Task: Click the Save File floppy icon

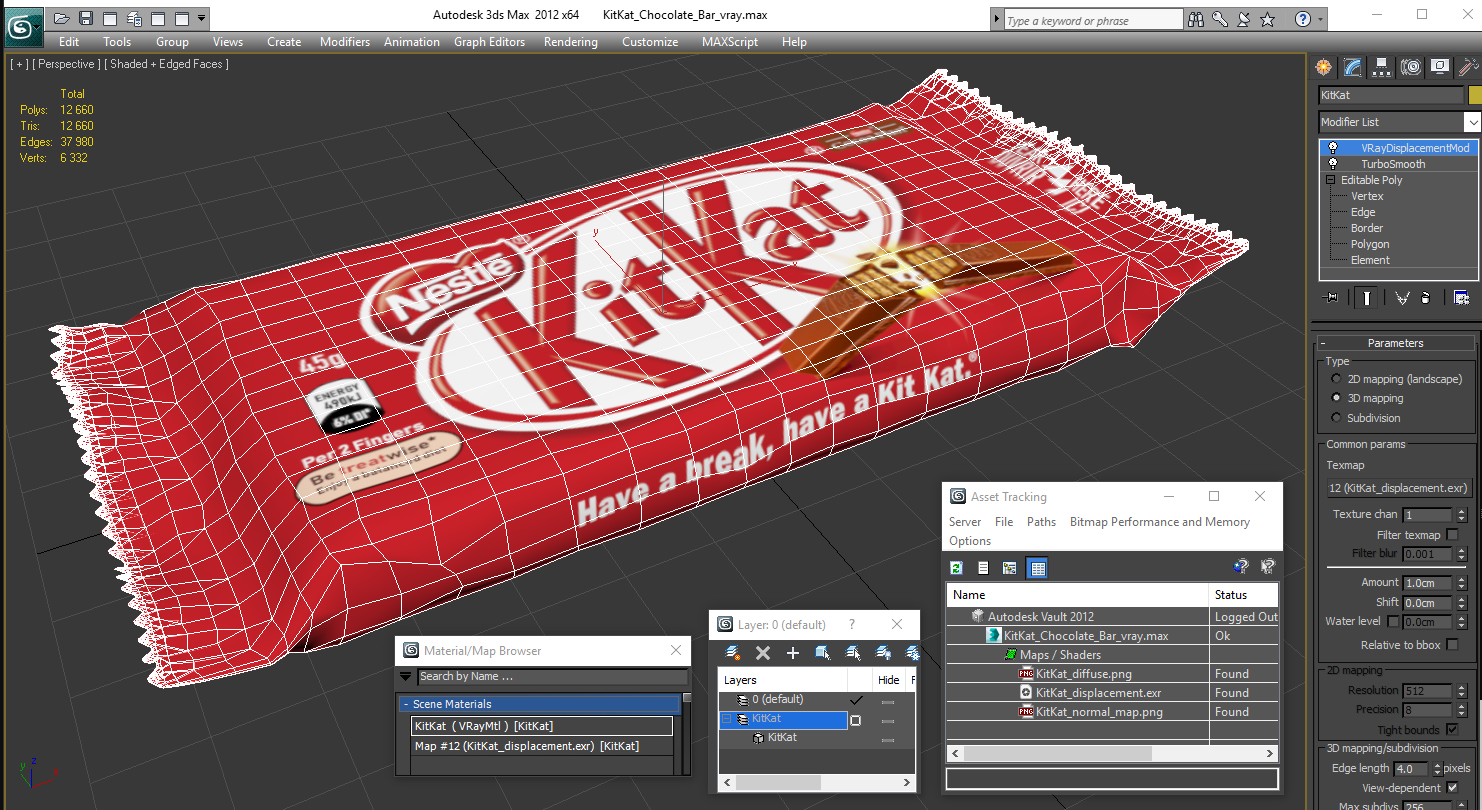Action: (86, 18)
